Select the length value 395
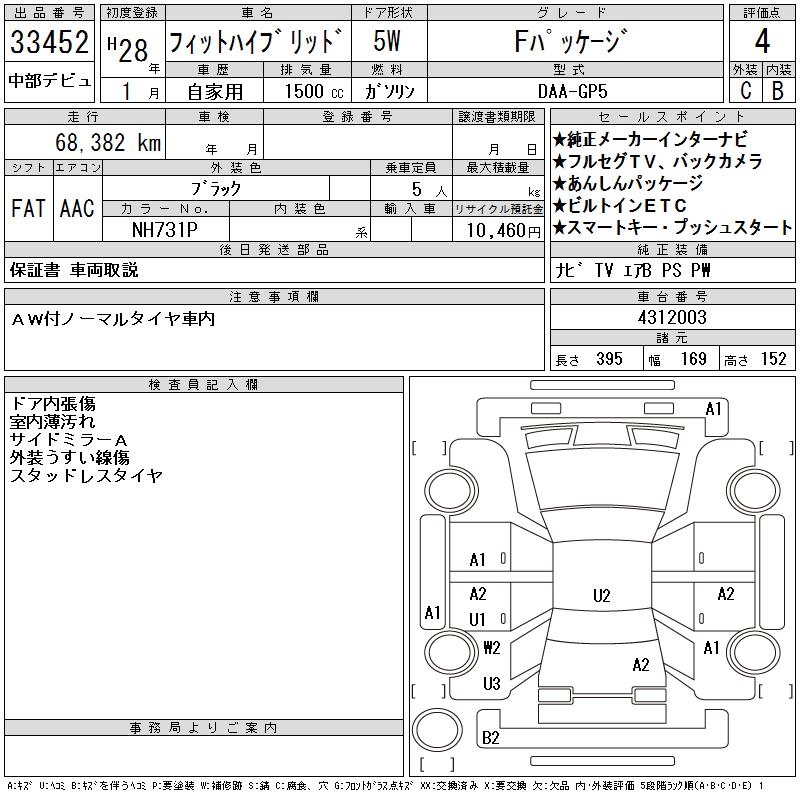 click(x=609, y=359)
